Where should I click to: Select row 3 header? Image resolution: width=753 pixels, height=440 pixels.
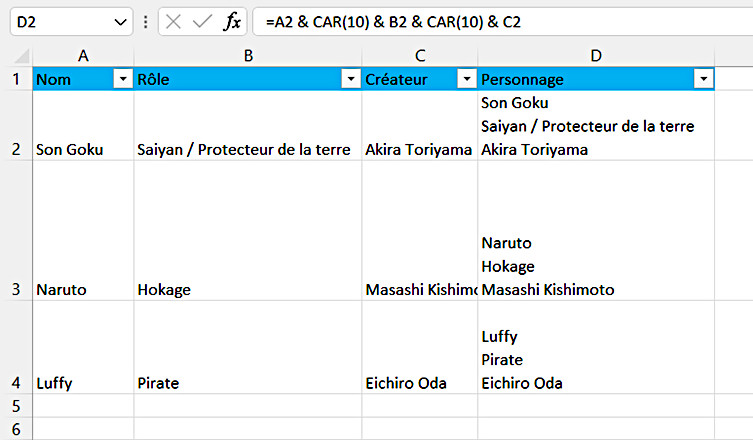pos(16,290)
